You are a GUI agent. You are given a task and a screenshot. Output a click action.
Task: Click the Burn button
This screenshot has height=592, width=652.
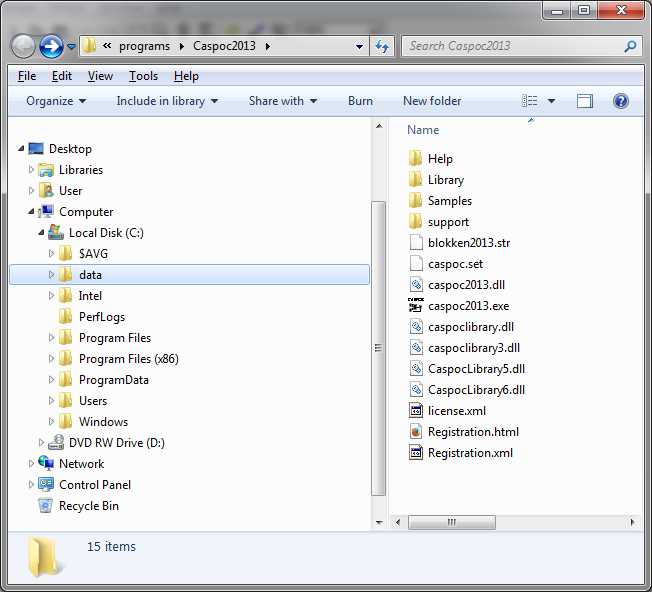coord(360,101)
